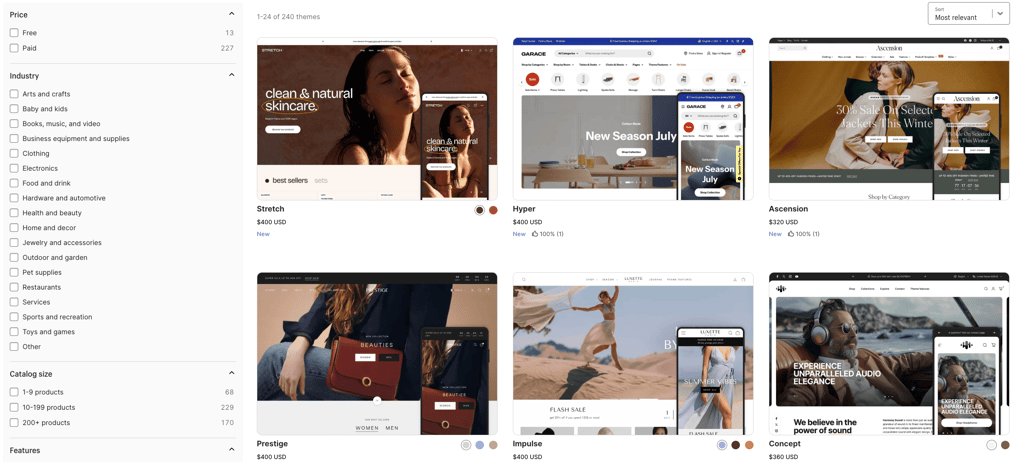Check the Arts and crafts filter
This screenshot has width=1024, height=462.
14,94
